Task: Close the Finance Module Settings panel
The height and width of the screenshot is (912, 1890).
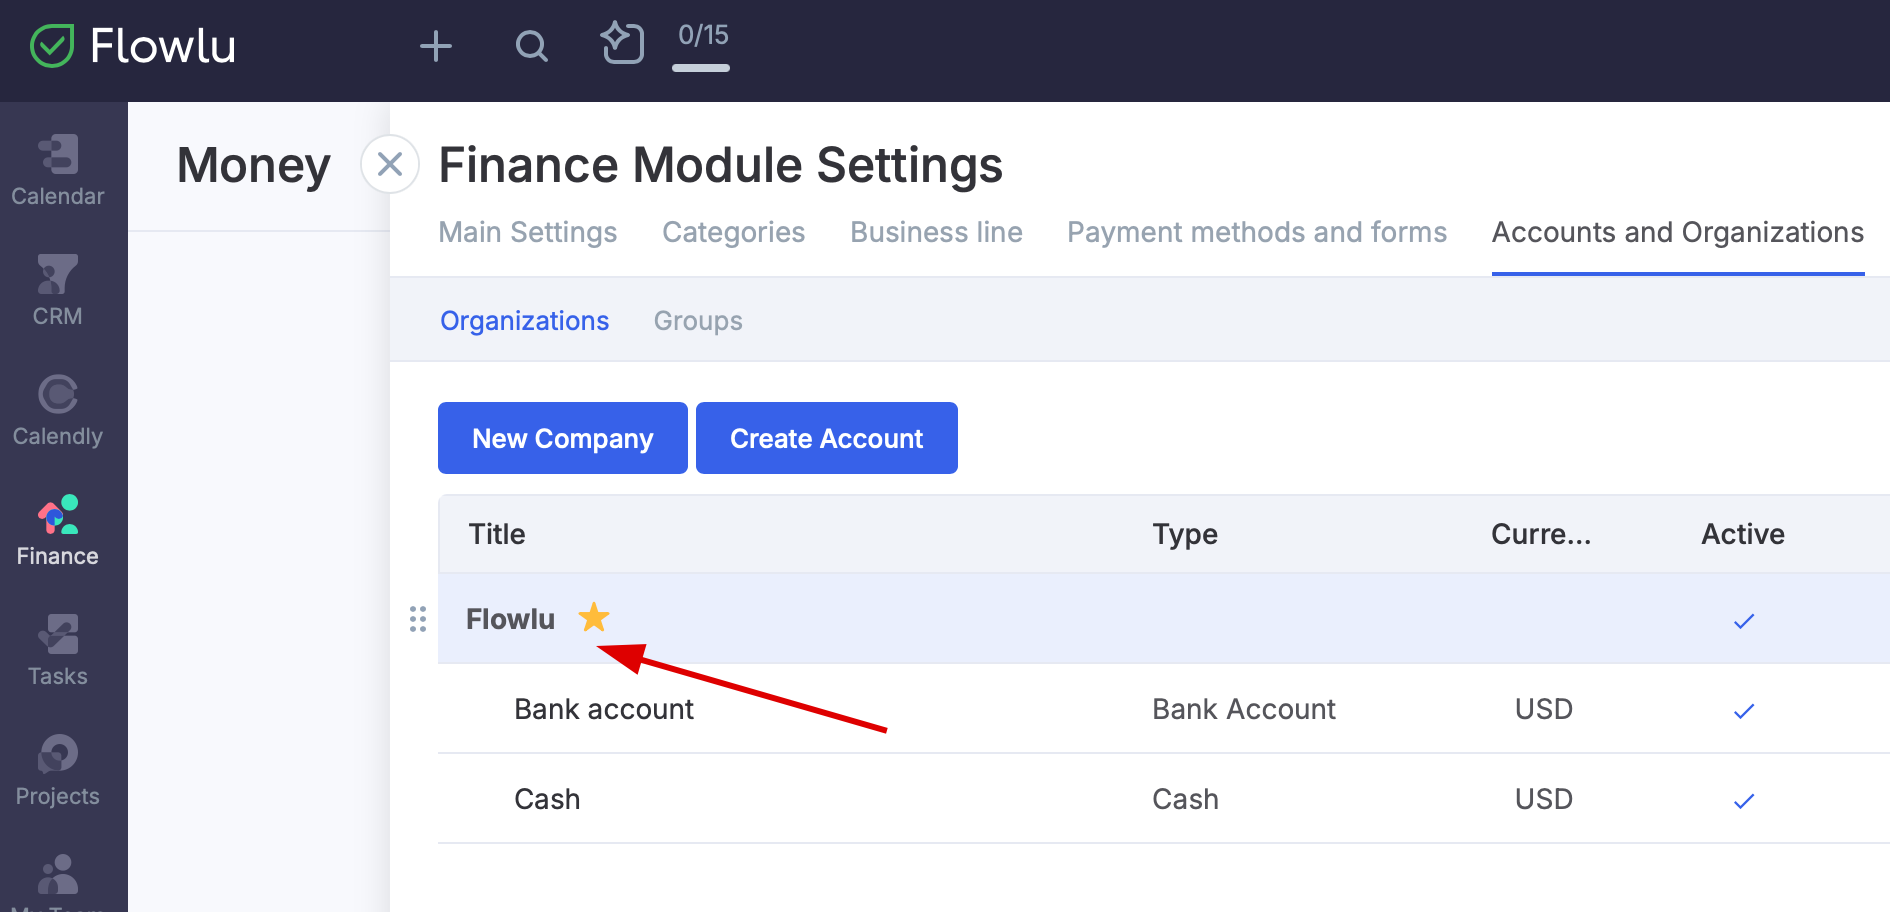Action: pyautogui.click(x=390, y=164)
